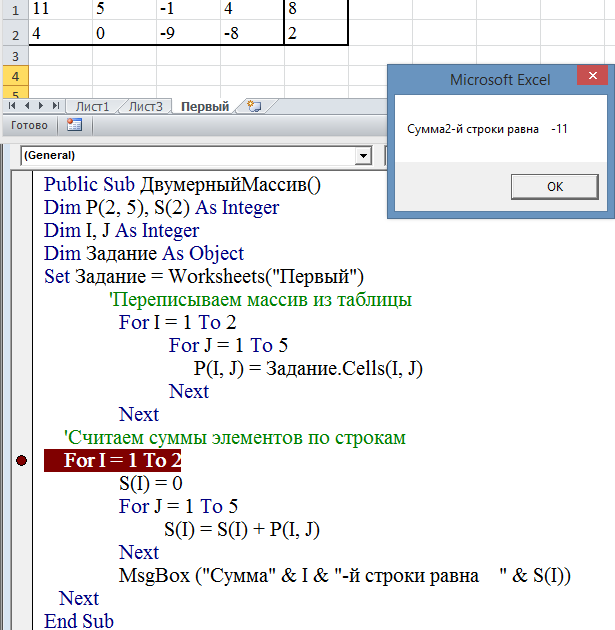
Task: Click the comment 'Считаем суммы элементов по строкам'
Action: point(235,438)
